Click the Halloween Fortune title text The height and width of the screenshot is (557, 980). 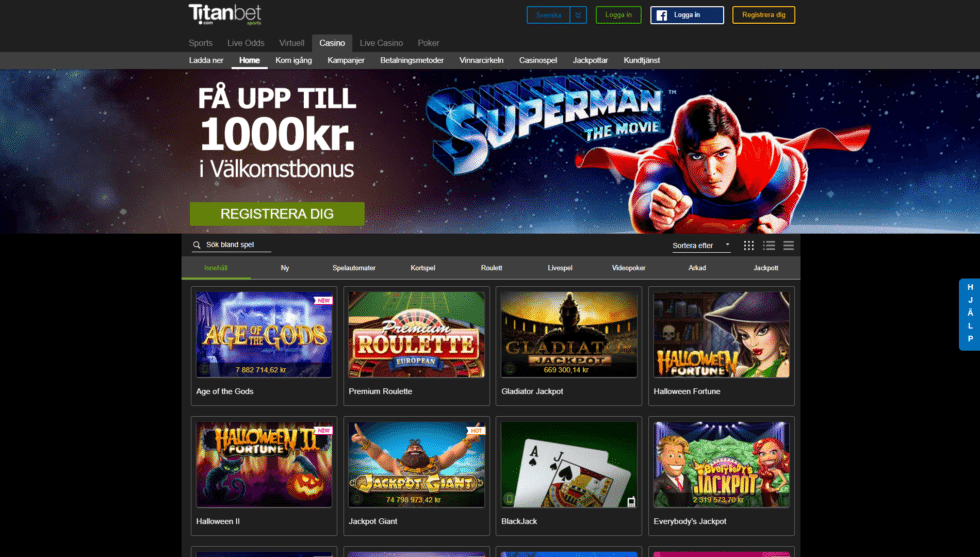(x=687, y=391)
